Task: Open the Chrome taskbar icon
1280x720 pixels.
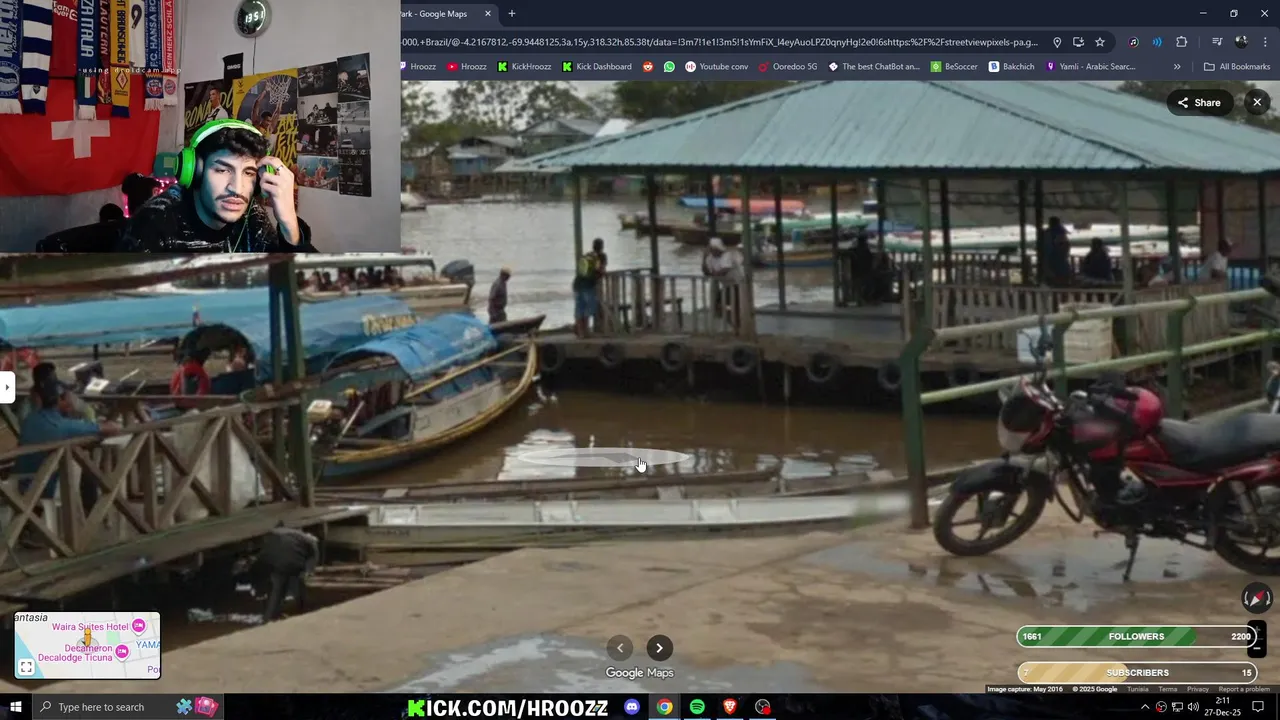Action: (x=665, y=707)
